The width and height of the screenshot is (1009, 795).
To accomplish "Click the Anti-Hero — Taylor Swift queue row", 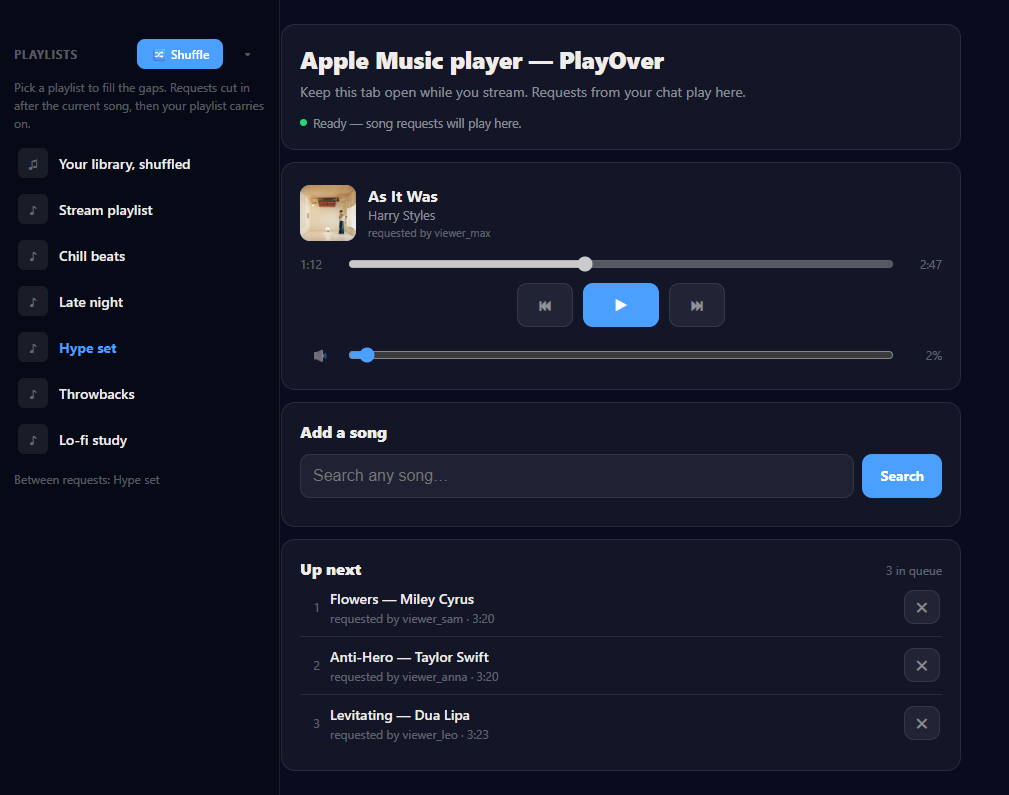I will click(620, 666).
